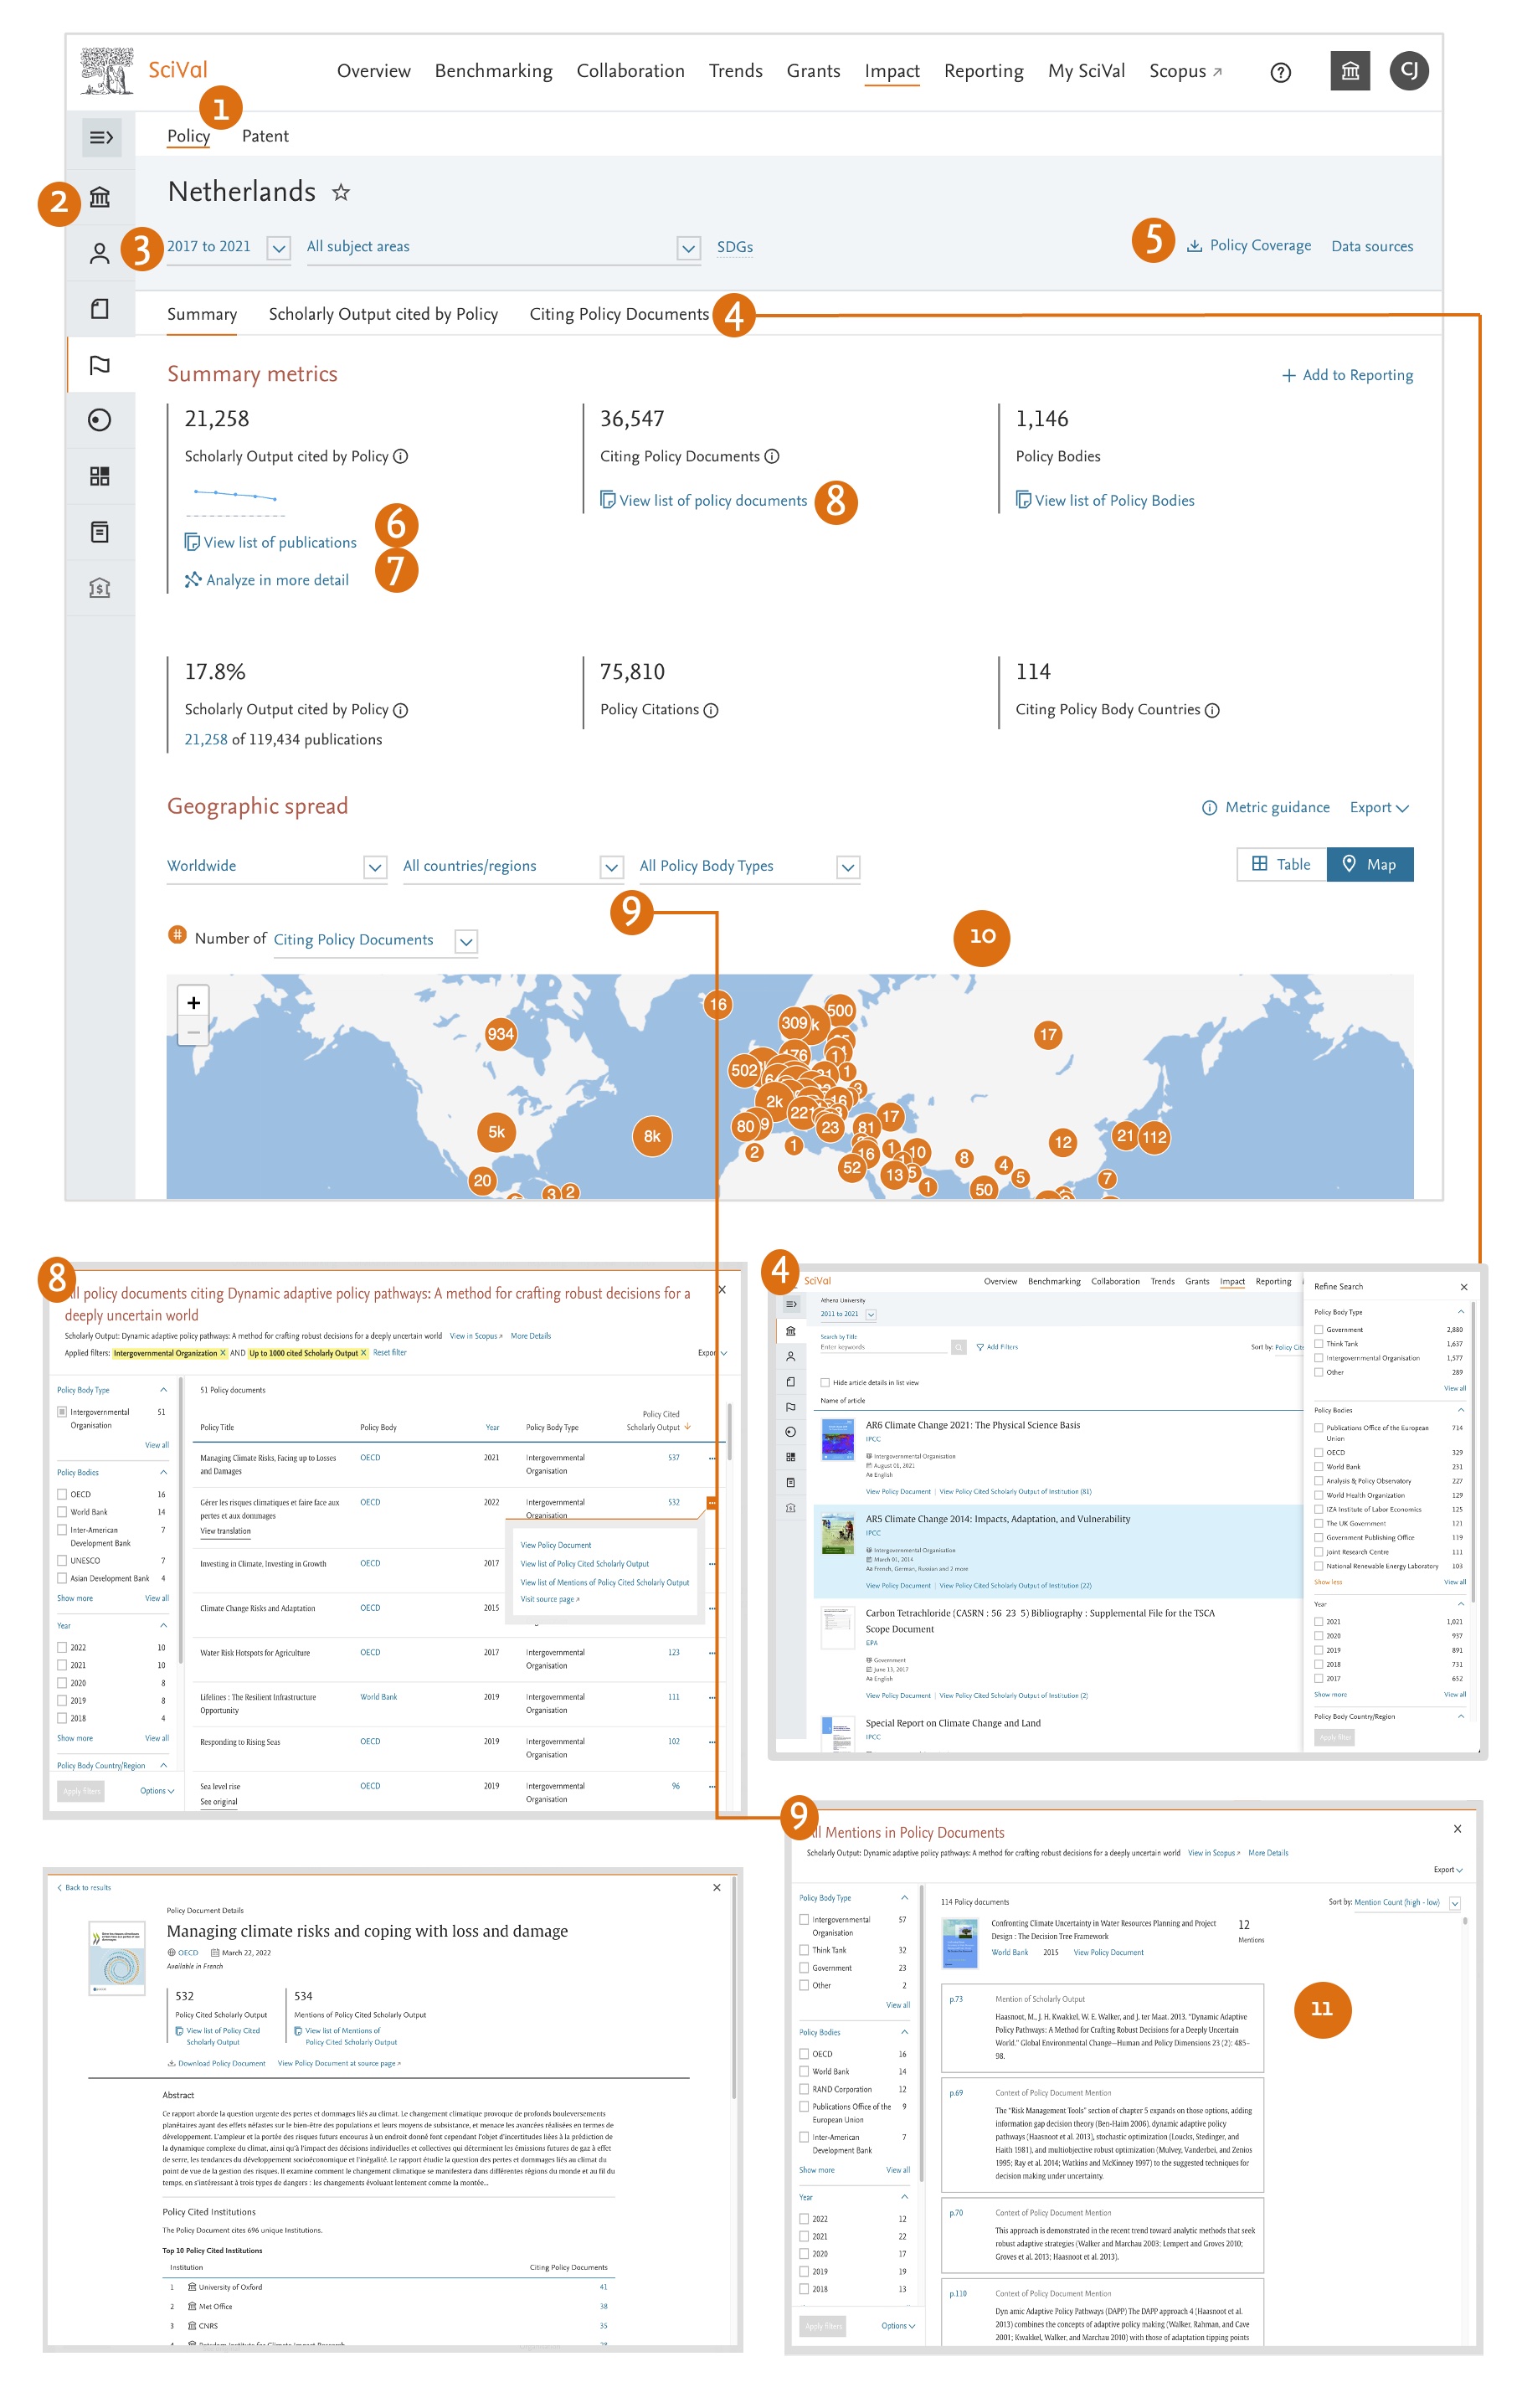Open the orange ellipsis menu on the 532 row
Image resolution: width=1522 pixels, height=2408 pixels.
711,1503
